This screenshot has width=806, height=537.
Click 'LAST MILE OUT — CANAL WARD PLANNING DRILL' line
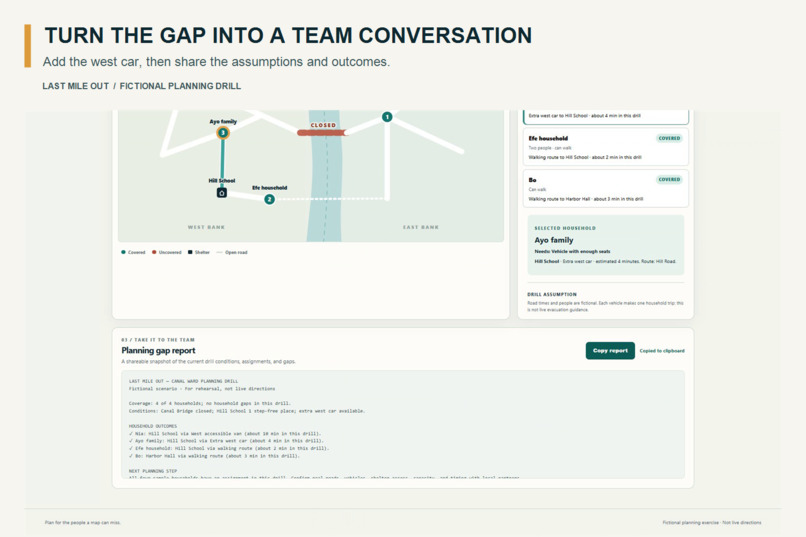pyautogui.click(x=184, y=381)
